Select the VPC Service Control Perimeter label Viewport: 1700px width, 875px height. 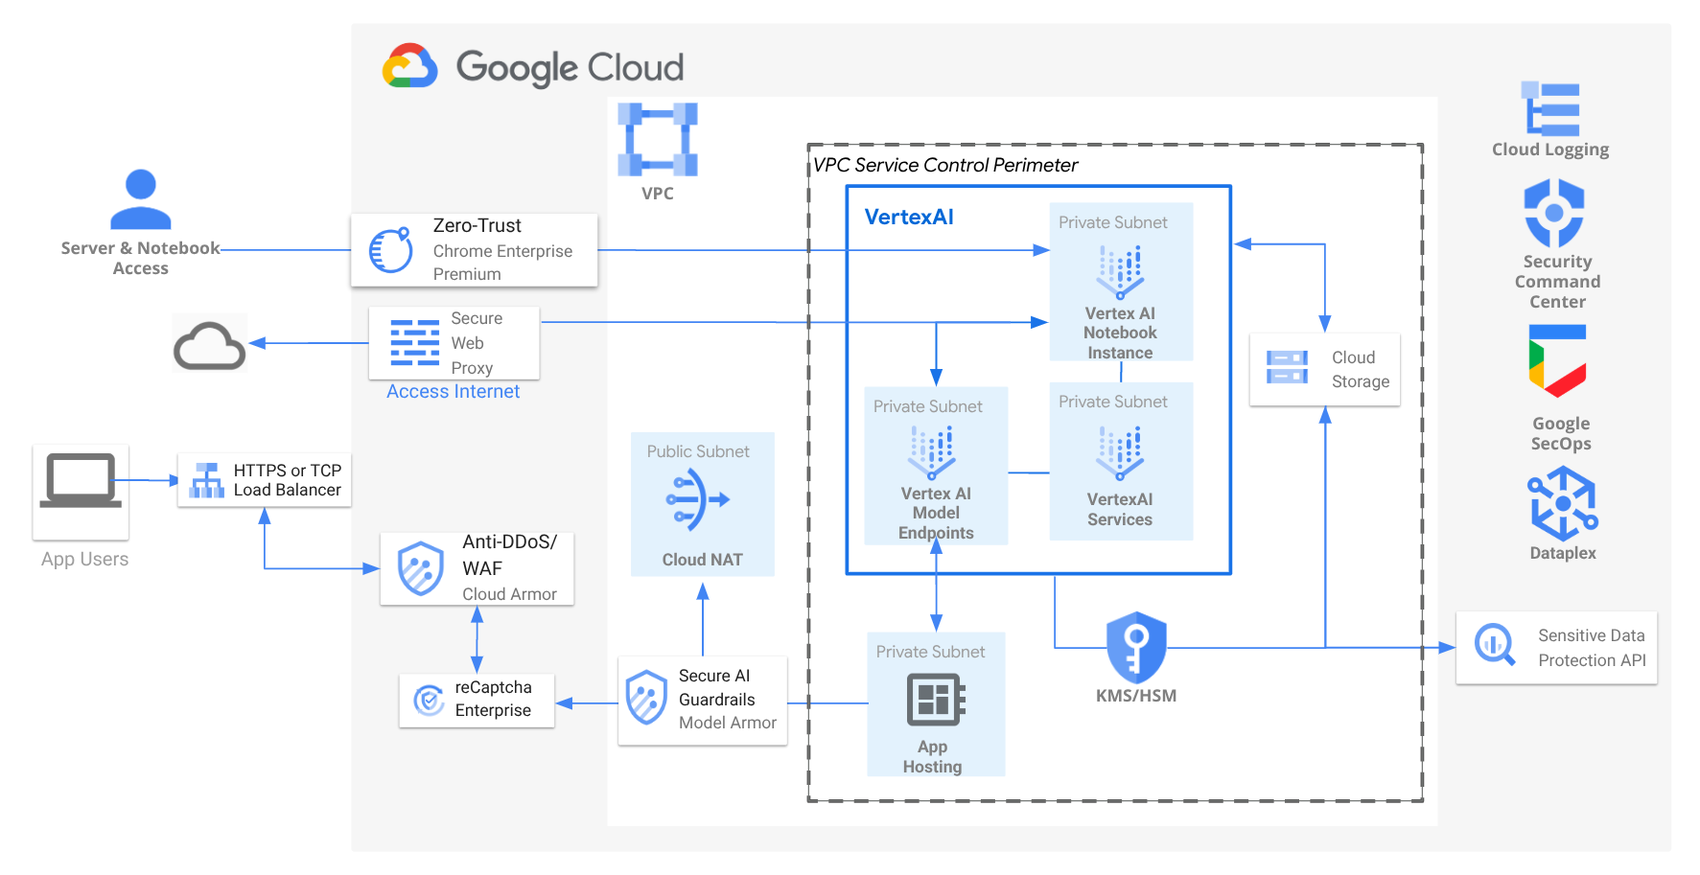[x=945, y=165]
